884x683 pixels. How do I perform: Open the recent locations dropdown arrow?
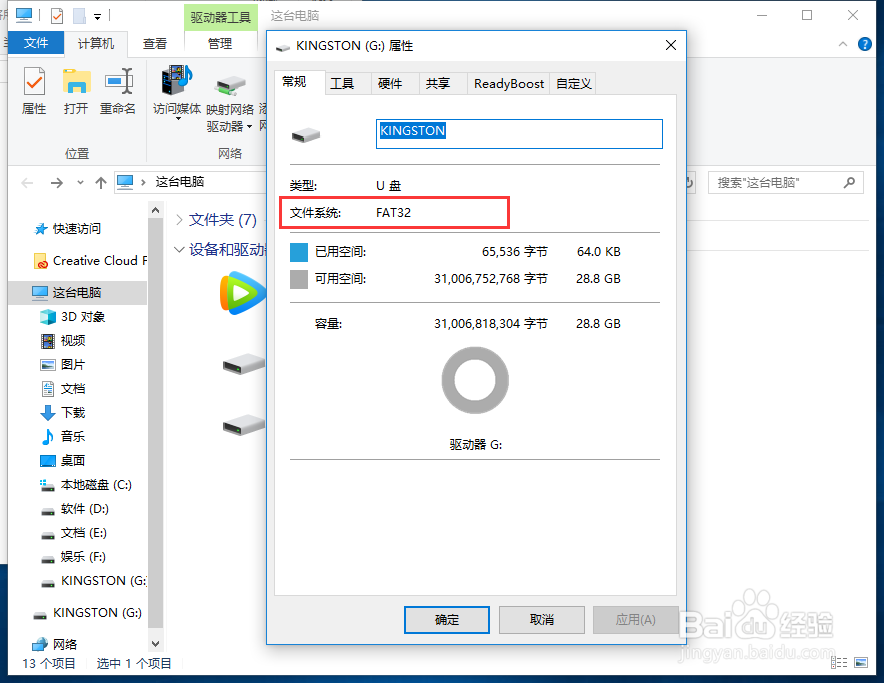80,183
